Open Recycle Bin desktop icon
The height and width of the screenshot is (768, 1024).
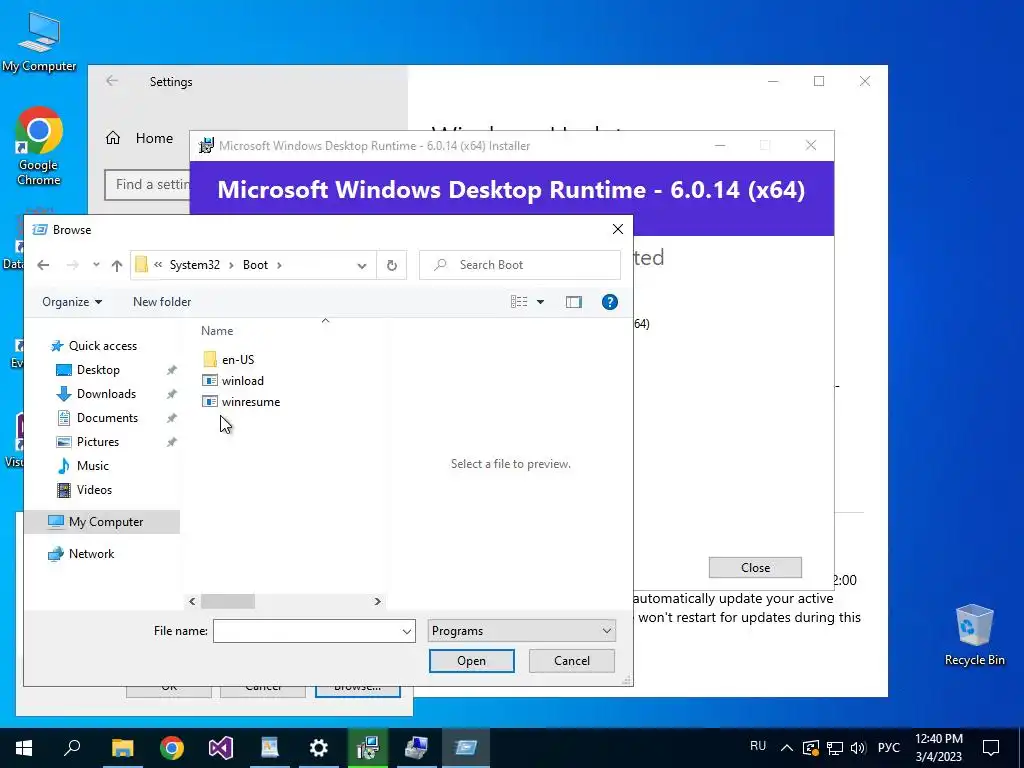974,635
